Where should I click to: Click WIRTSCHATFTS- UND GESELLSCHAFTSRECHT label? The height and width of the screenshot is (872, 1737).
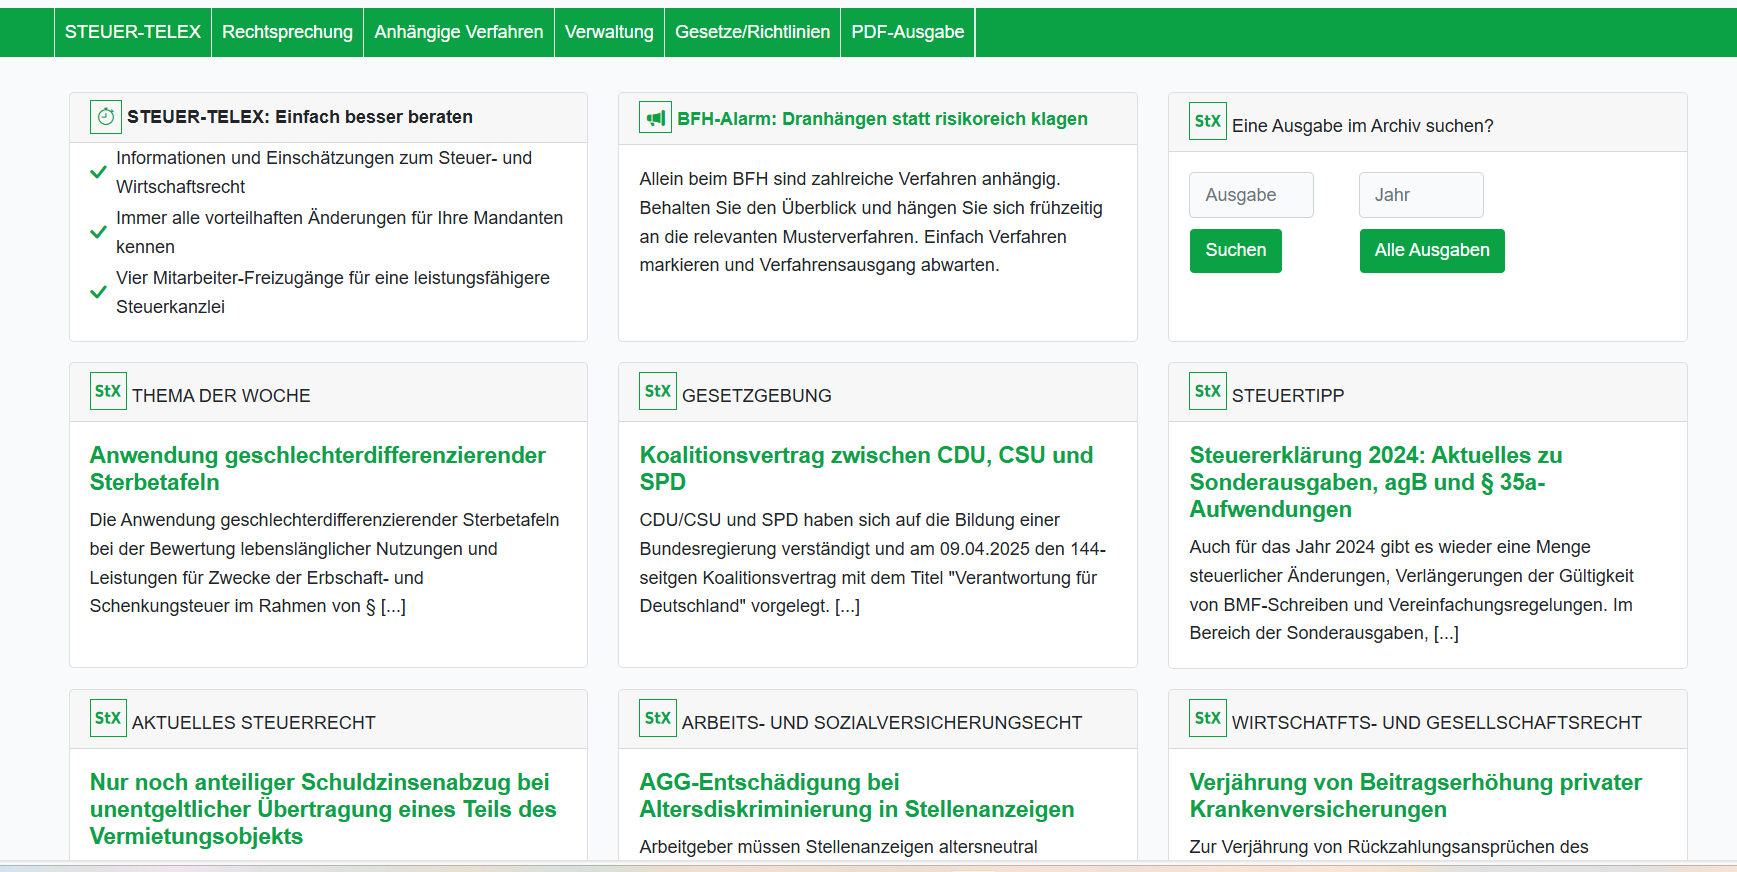click(1437, 723)
